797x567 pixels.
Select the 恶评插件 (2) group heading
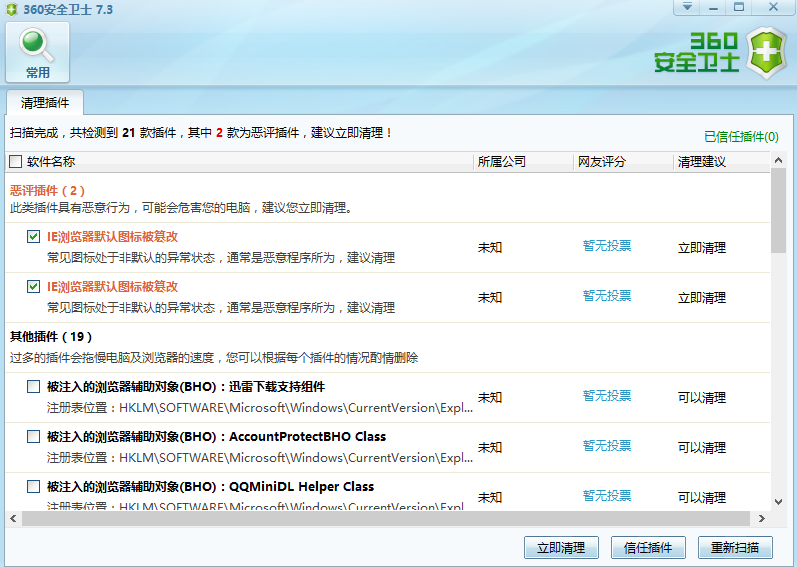coord(47,191)
